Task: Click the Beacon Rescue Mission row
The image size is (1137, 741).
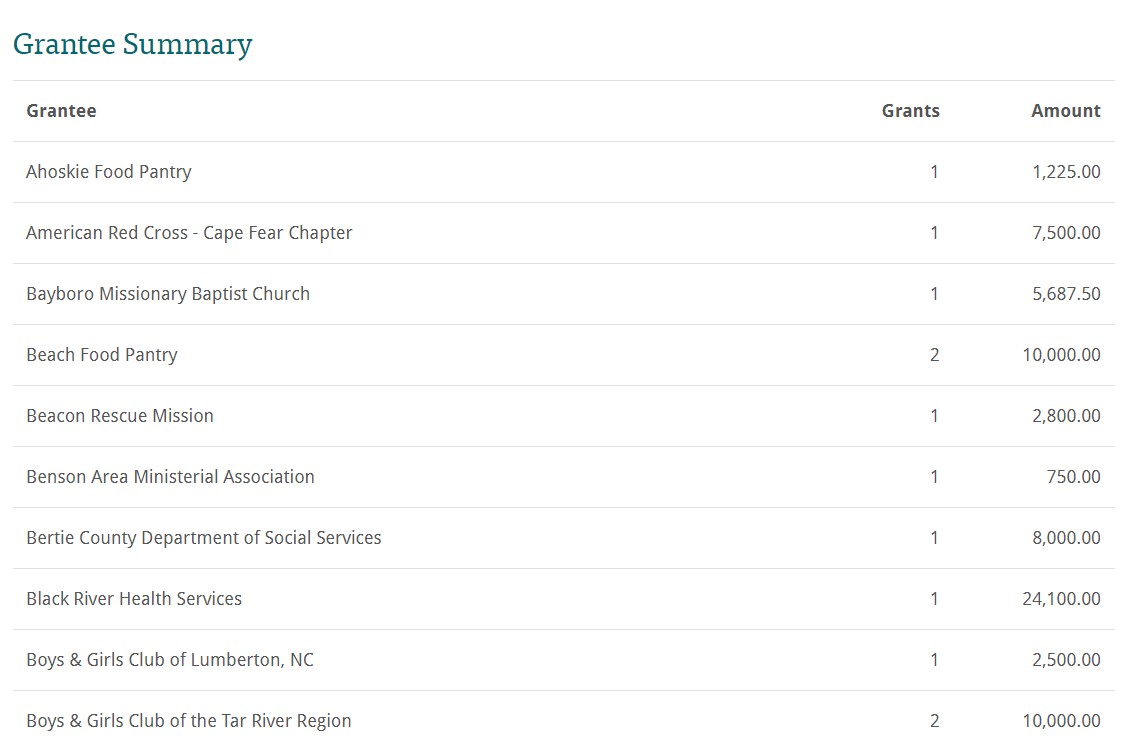Action: pos(563,416)
